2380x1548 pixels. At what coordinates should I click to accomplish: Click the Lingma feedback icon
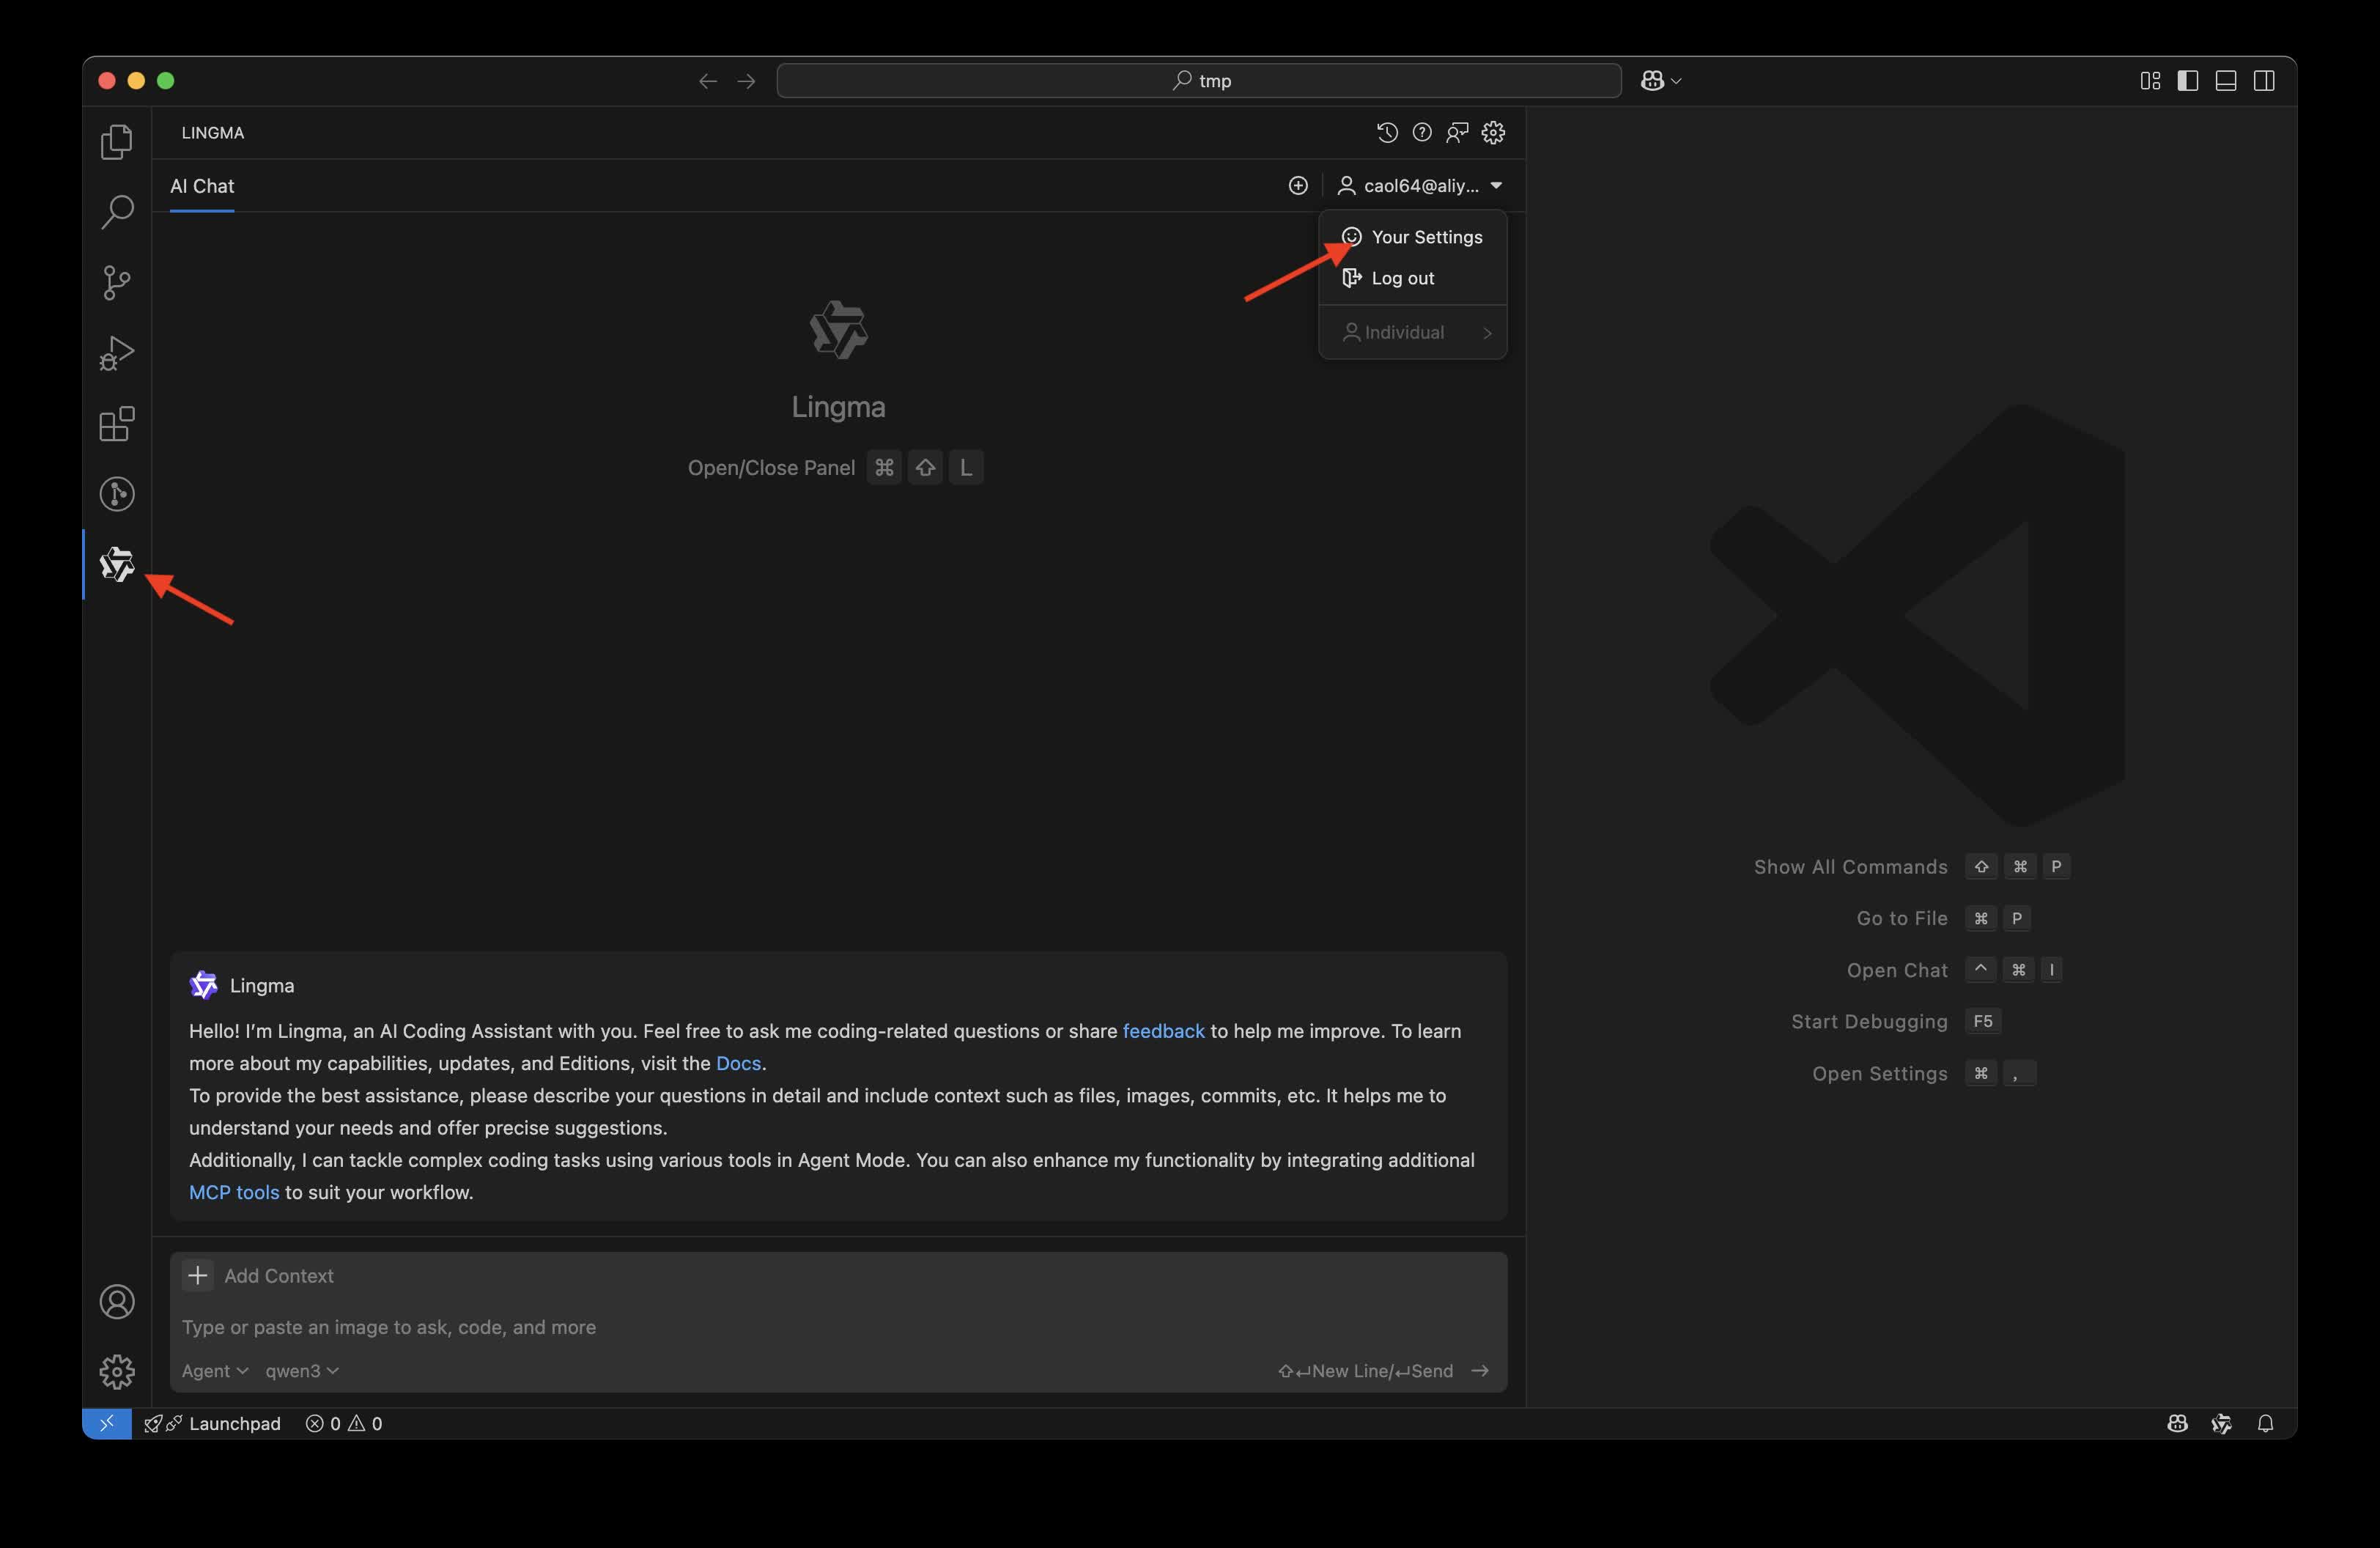[x=1457, y=132]
